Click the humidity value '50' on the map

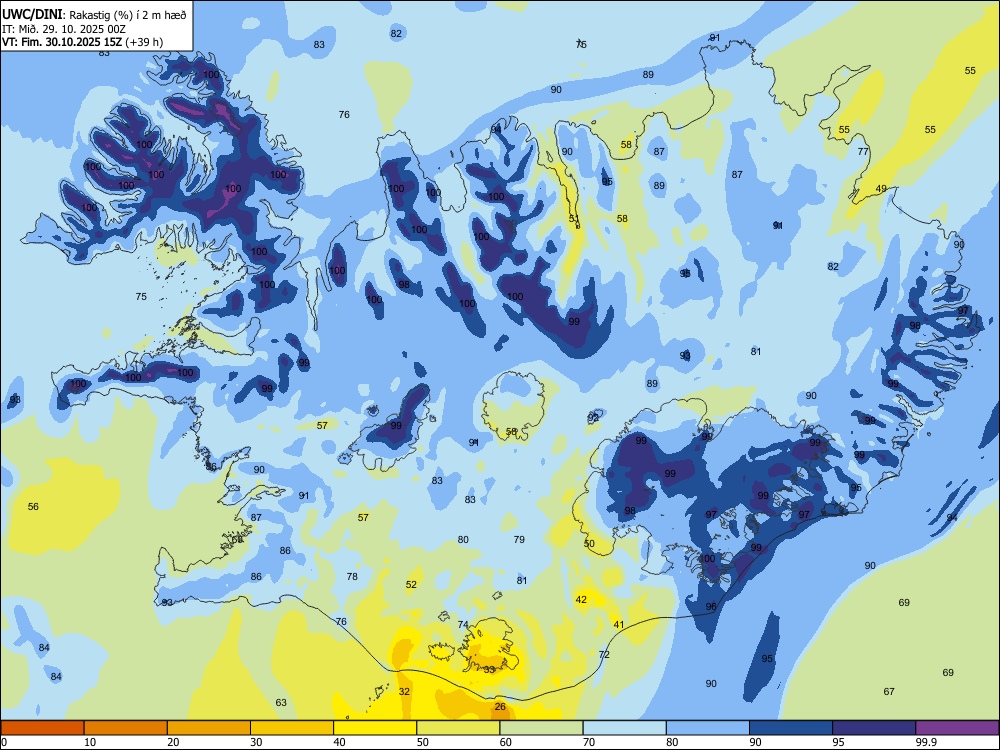pyautogui.click(x=589, y=543)
